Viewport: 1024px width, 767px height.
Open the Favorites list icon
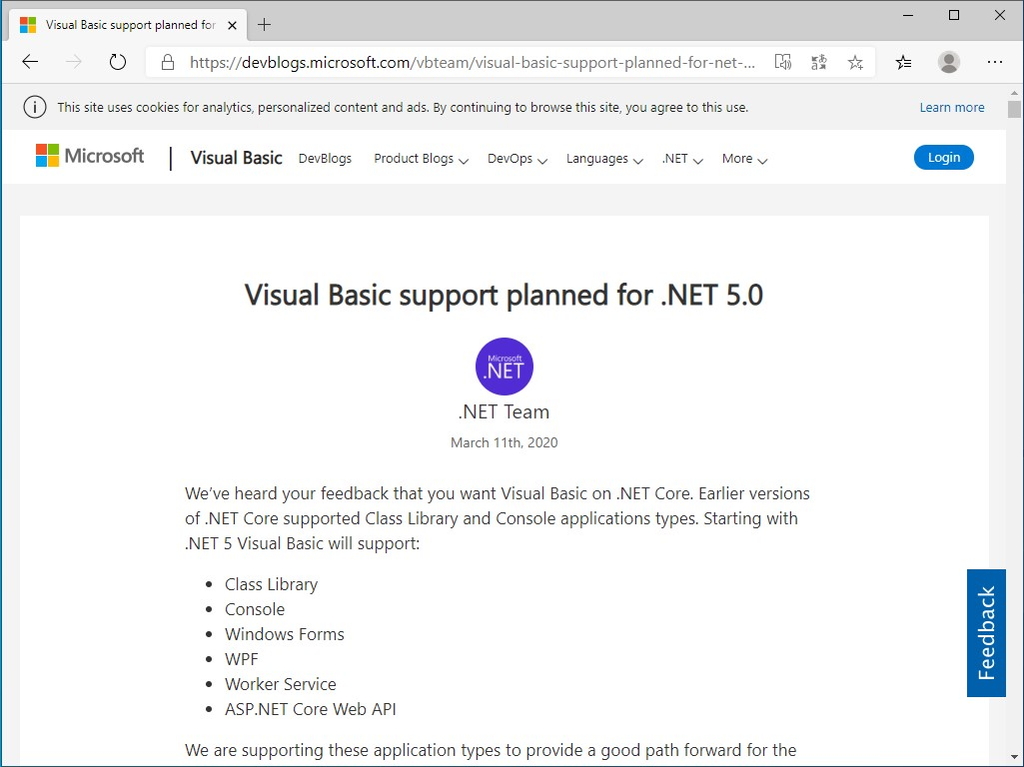[x=903, y=62]
